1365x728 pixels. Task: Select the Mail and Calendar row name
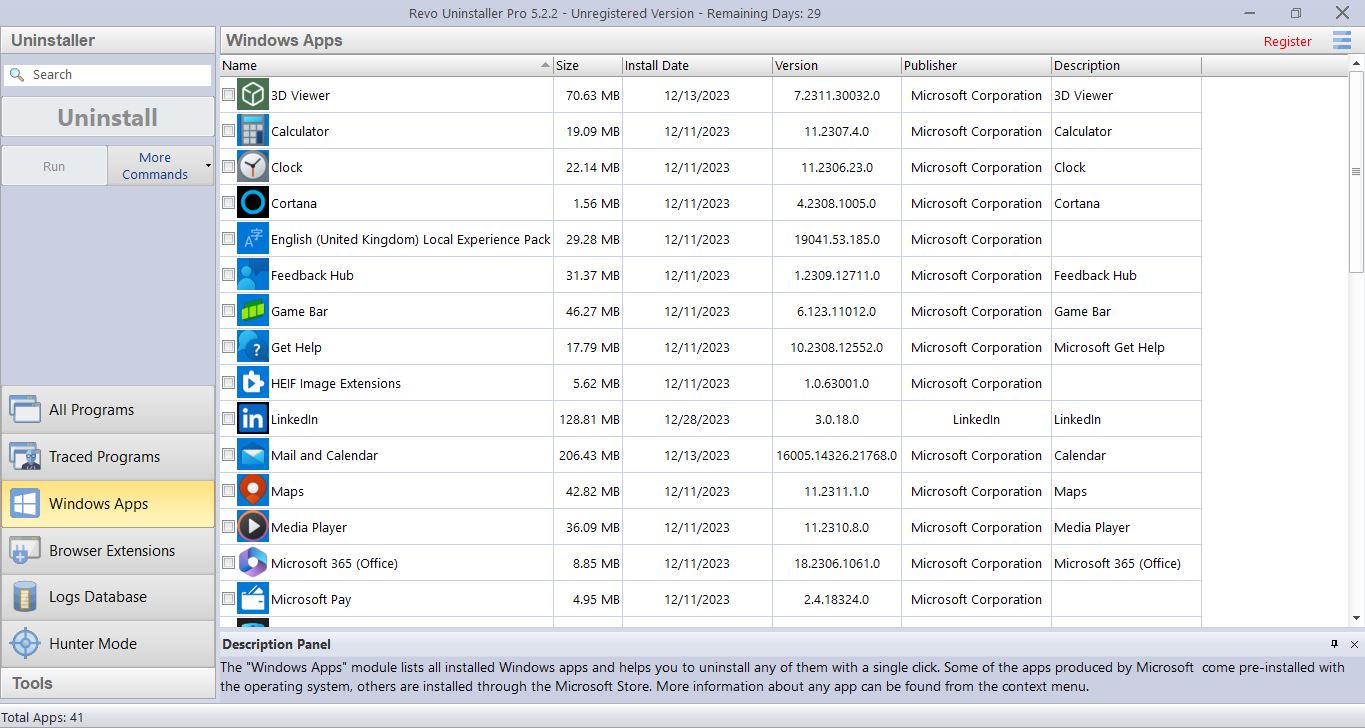pyautogui.click(x=324, y=455)
